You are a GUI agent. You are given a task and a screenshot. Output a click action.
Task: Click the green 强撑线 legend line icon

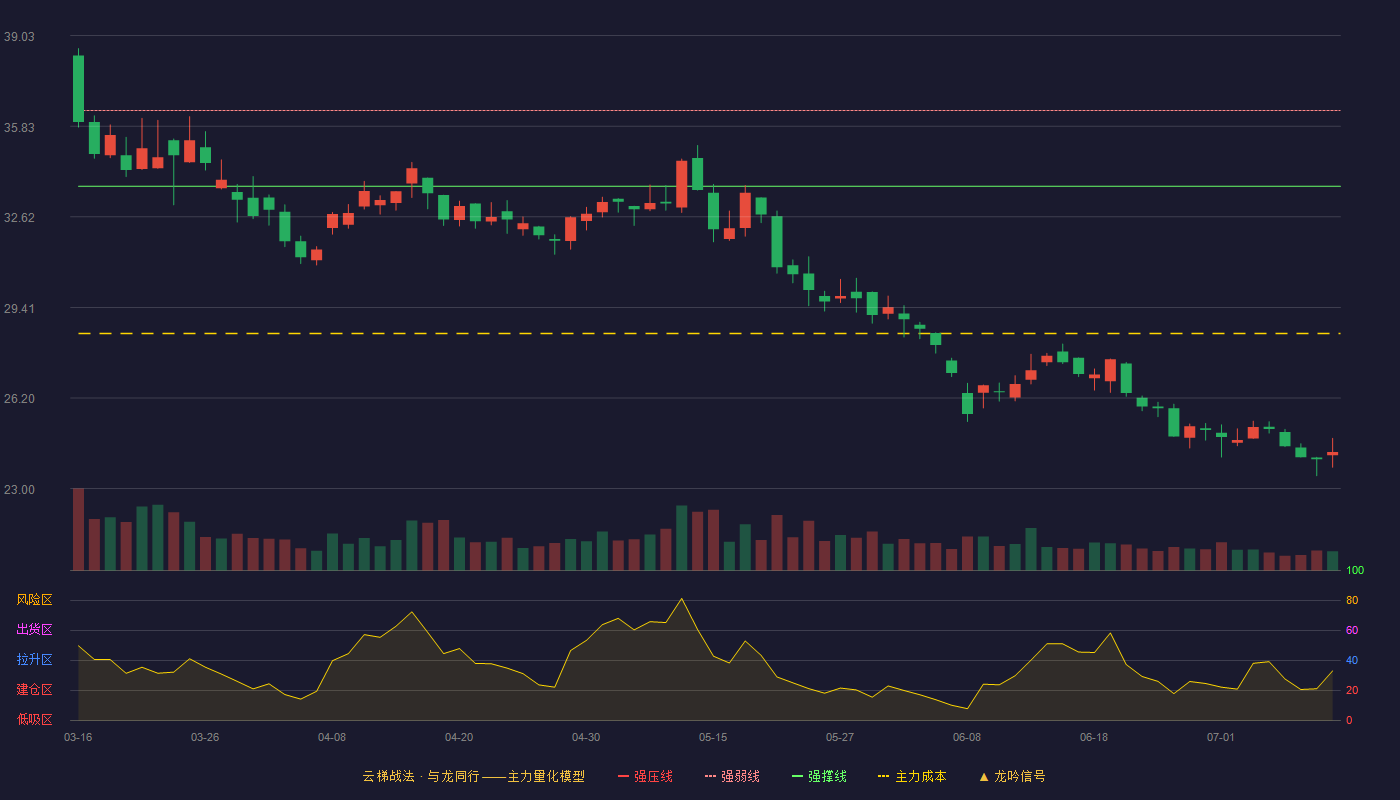pos(798,776)
